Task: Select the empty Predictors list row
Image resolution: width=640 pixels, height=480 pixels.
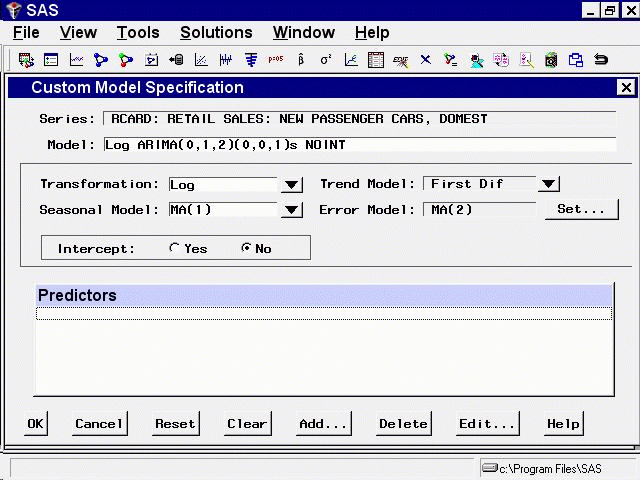Action: (324, 313)
